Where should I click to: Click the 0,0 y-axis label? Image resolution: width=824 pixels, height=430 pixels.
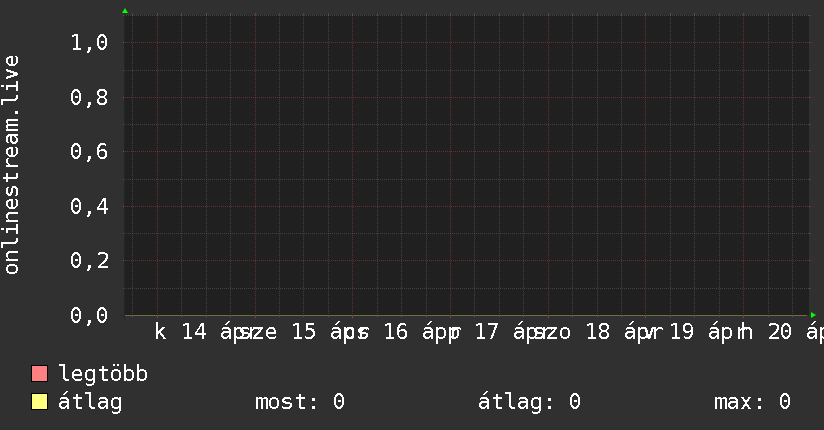click(x=89, y=316)
